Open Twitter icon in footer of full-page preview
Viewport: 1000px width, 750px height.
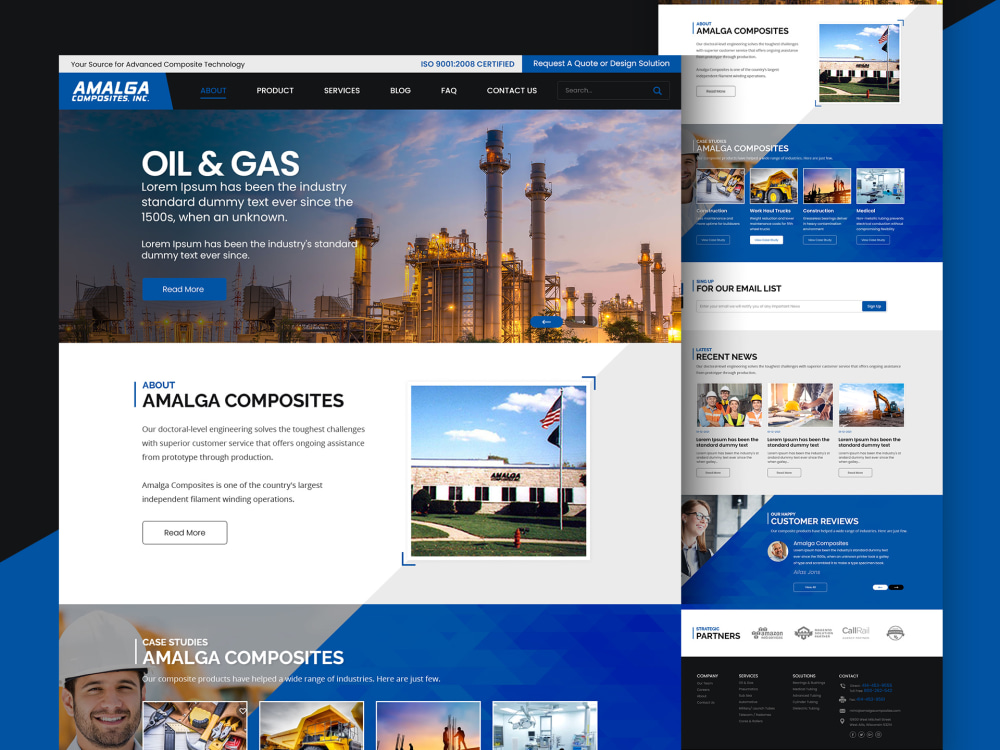861,735
